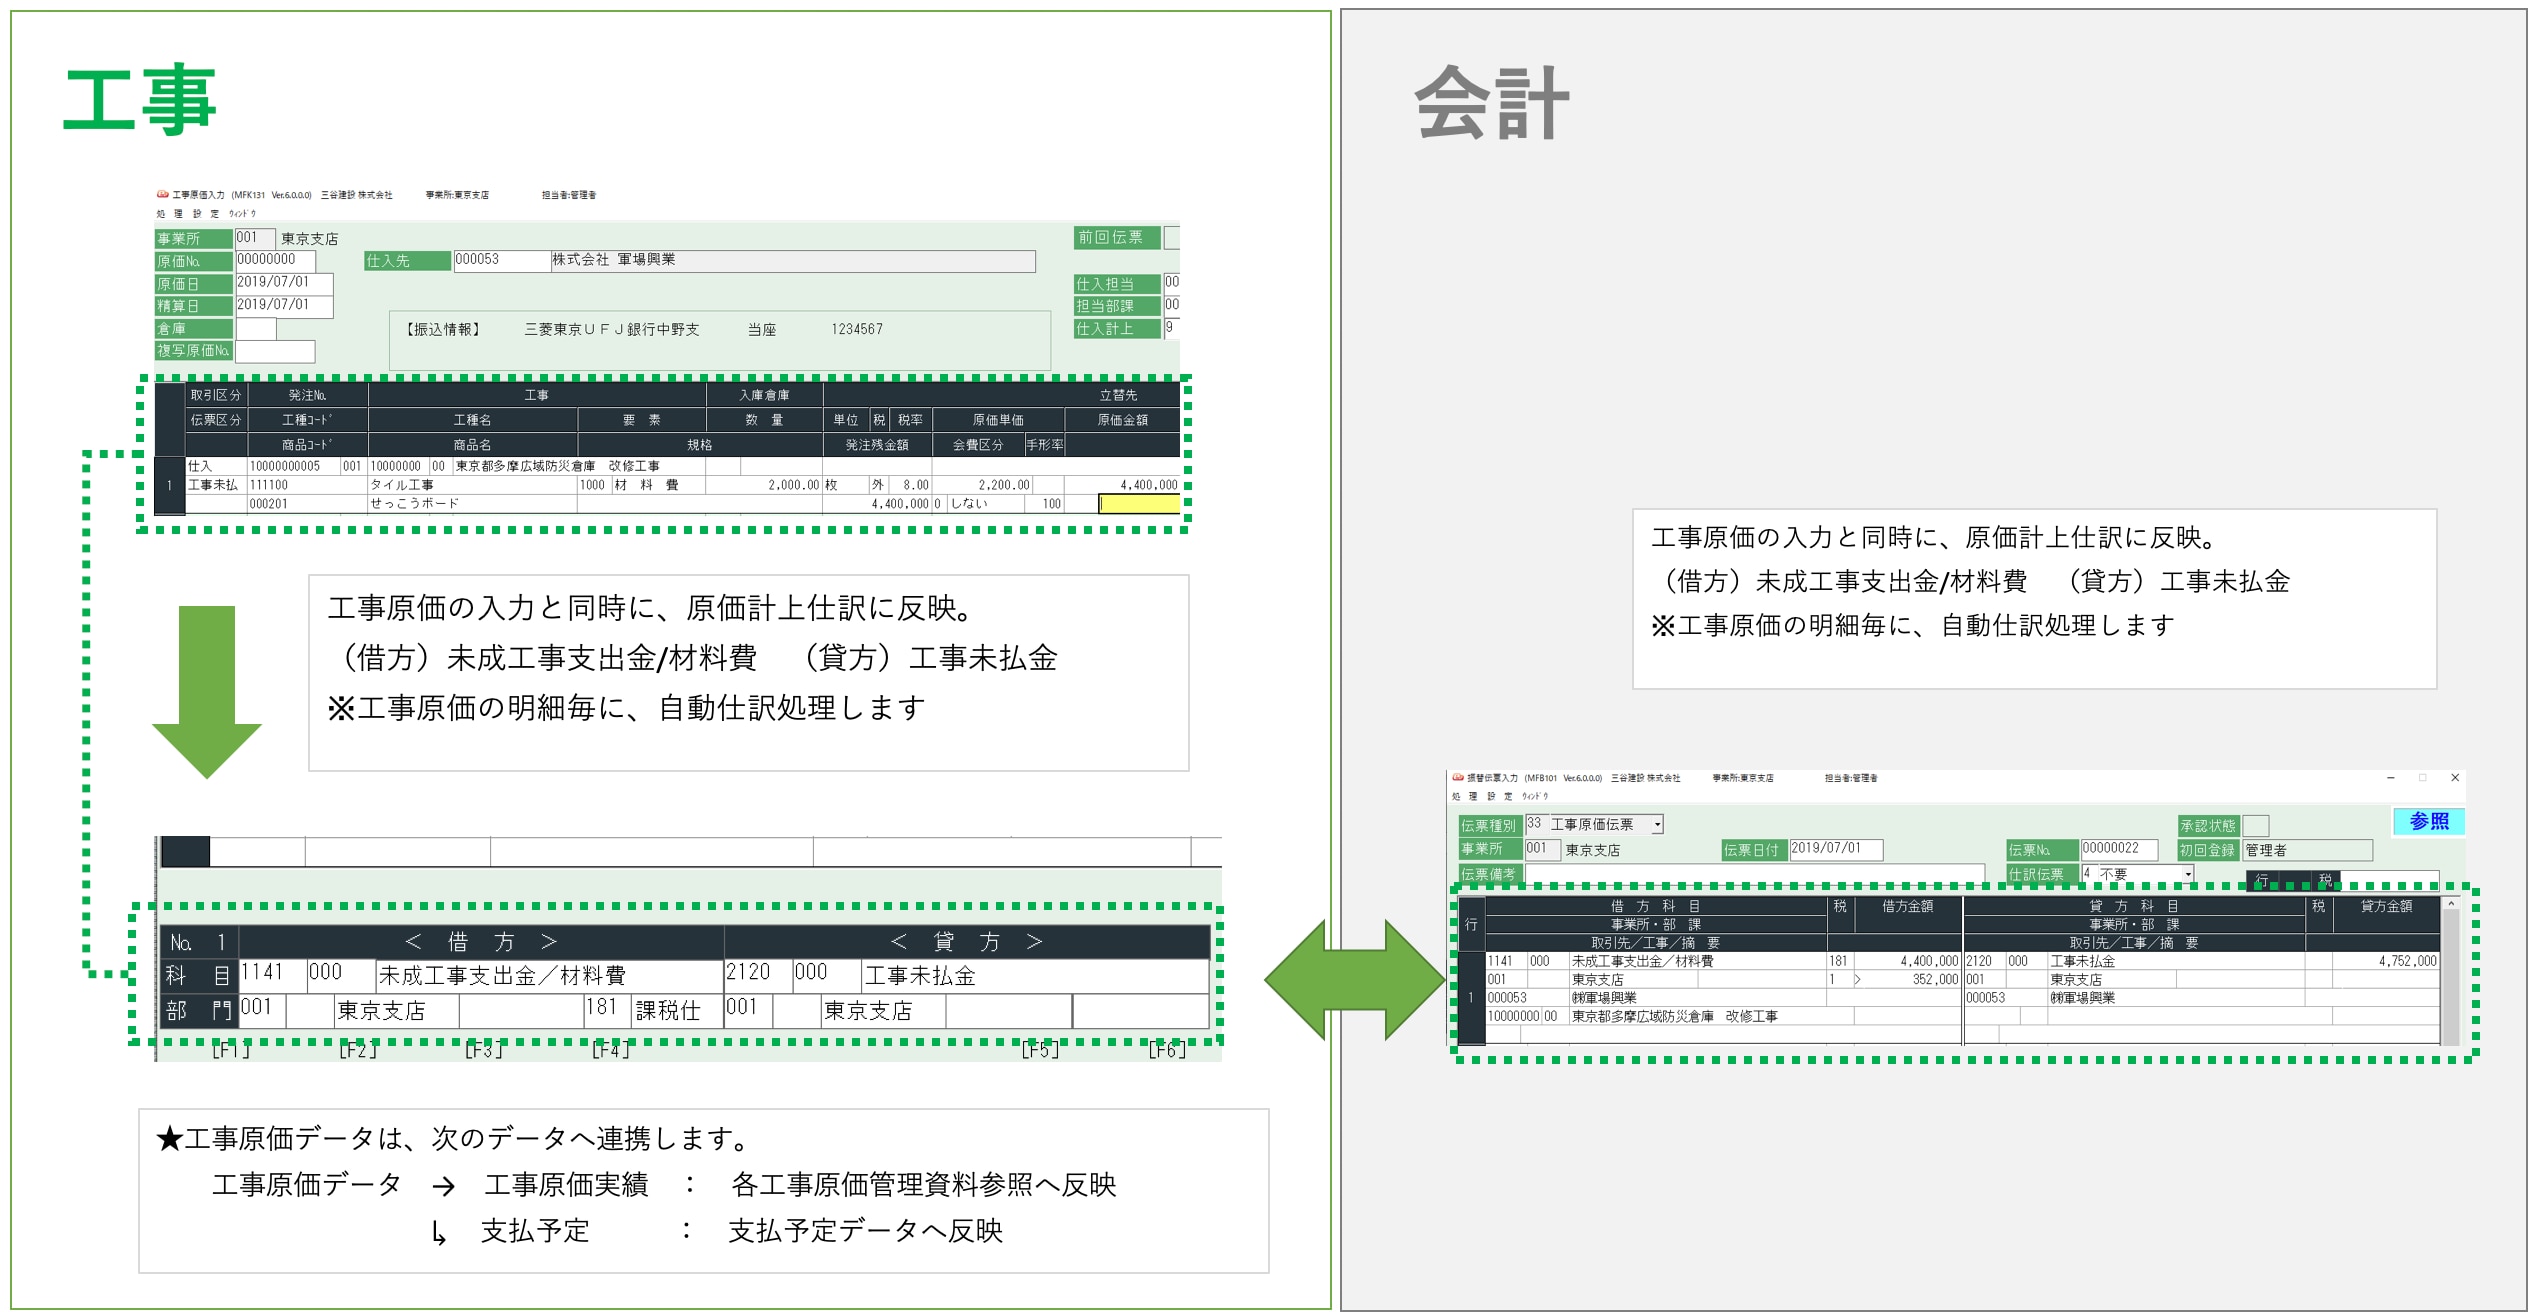Click the 伝票日付 field showing 2019/07/01

tap(1836, 848)
